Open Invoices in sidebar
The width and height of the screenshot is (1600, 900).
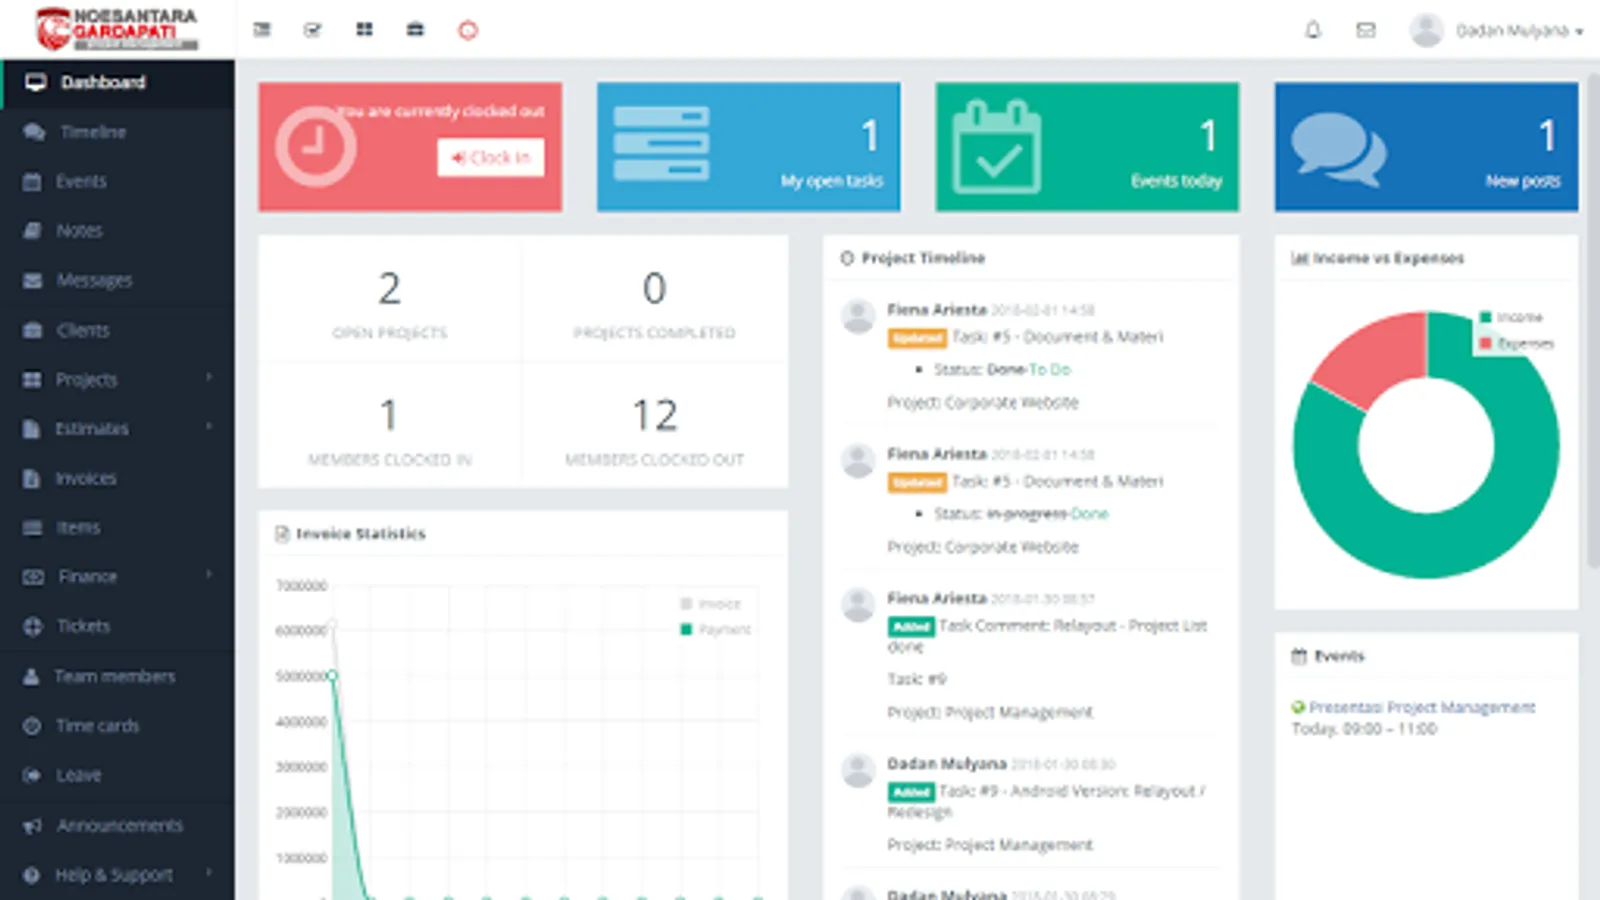tap(118, 478)
